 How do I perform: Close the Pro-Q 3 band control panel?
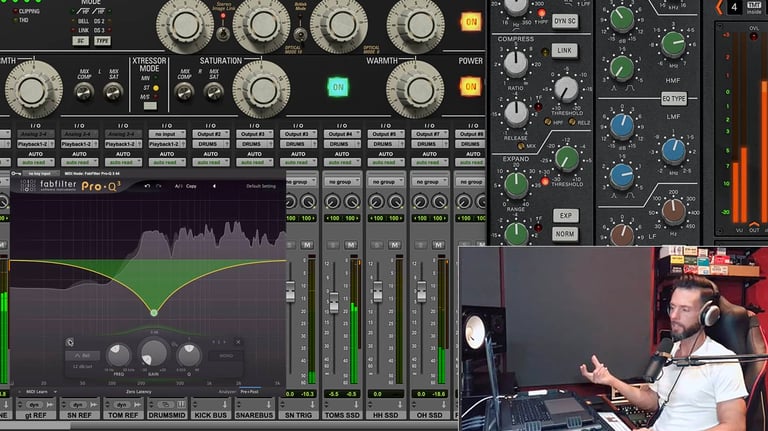tap(238, 342)
